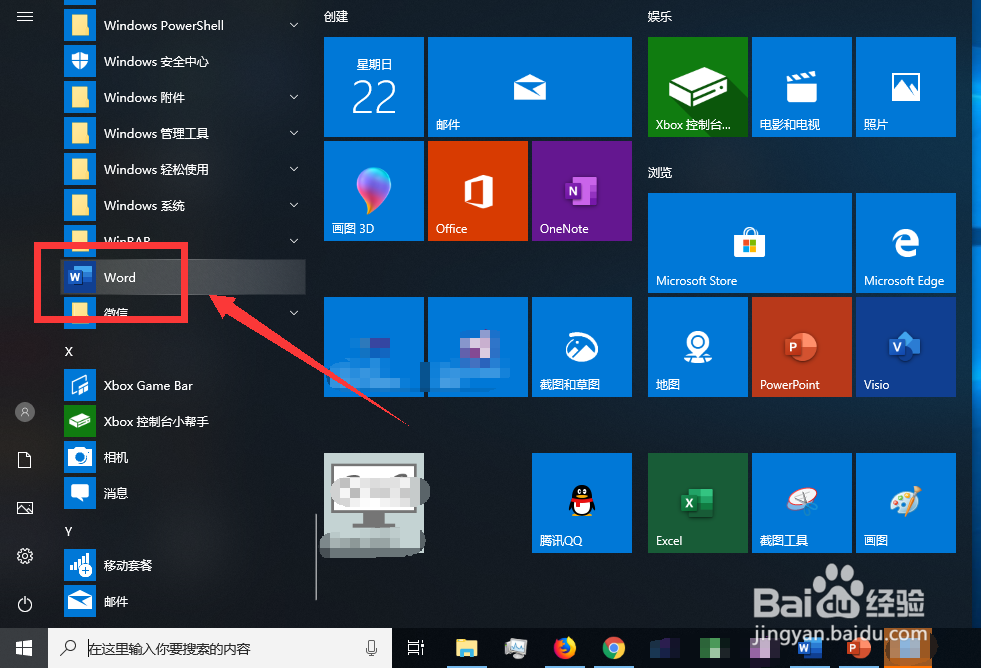Open the Paint tile (画图)
This screenshot has width=981, height=668.
point(905,503)
